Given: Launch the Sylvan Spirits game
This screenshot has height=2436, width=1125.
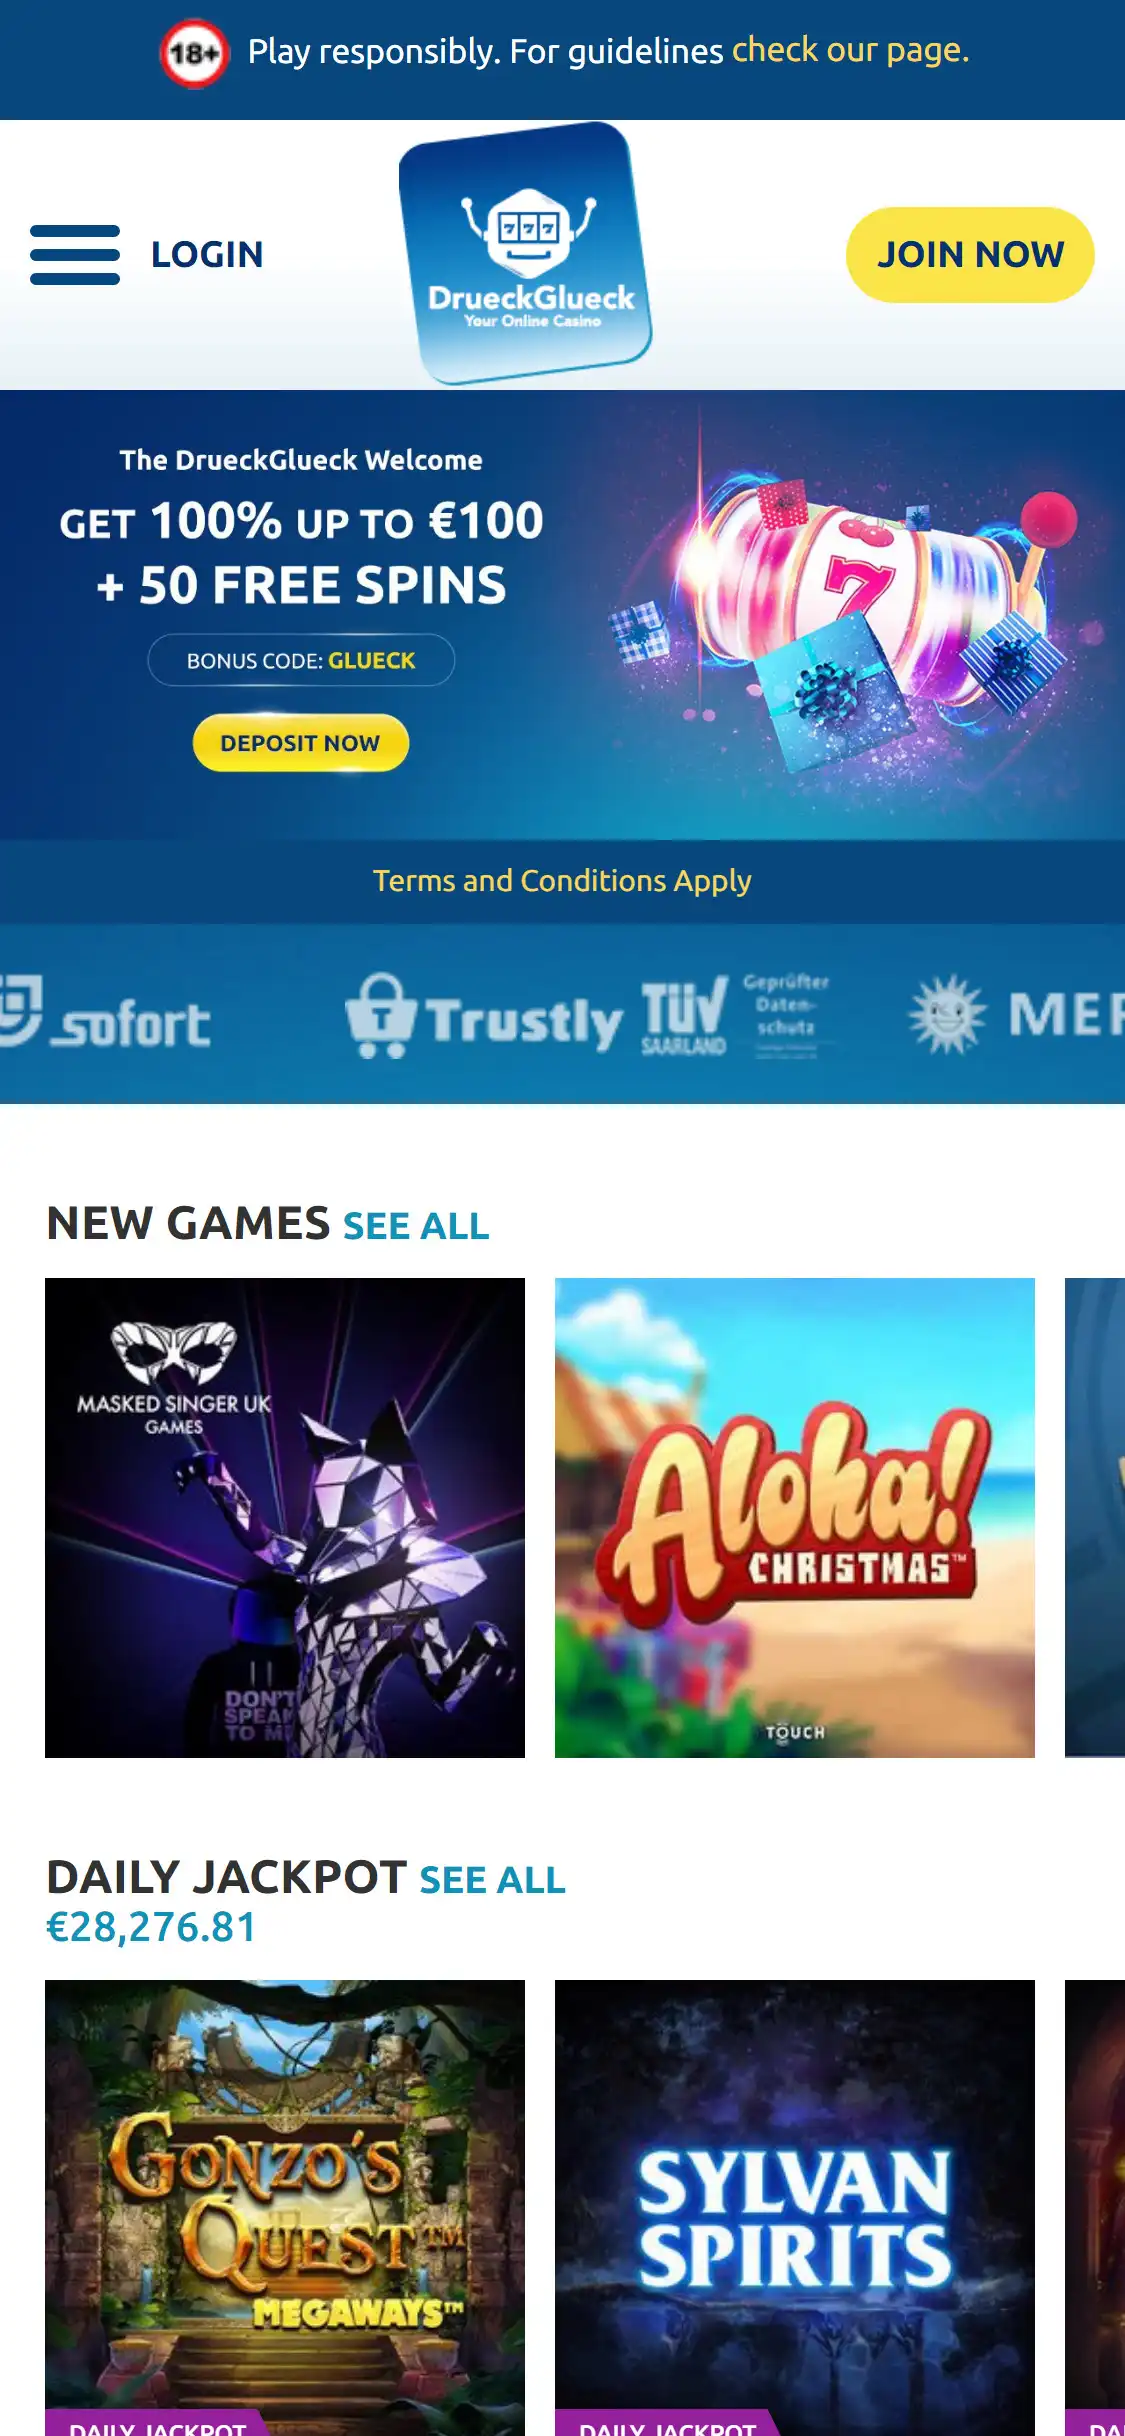Looking at the screenshot, I should pyautogui.click(x=795, y=2208).
